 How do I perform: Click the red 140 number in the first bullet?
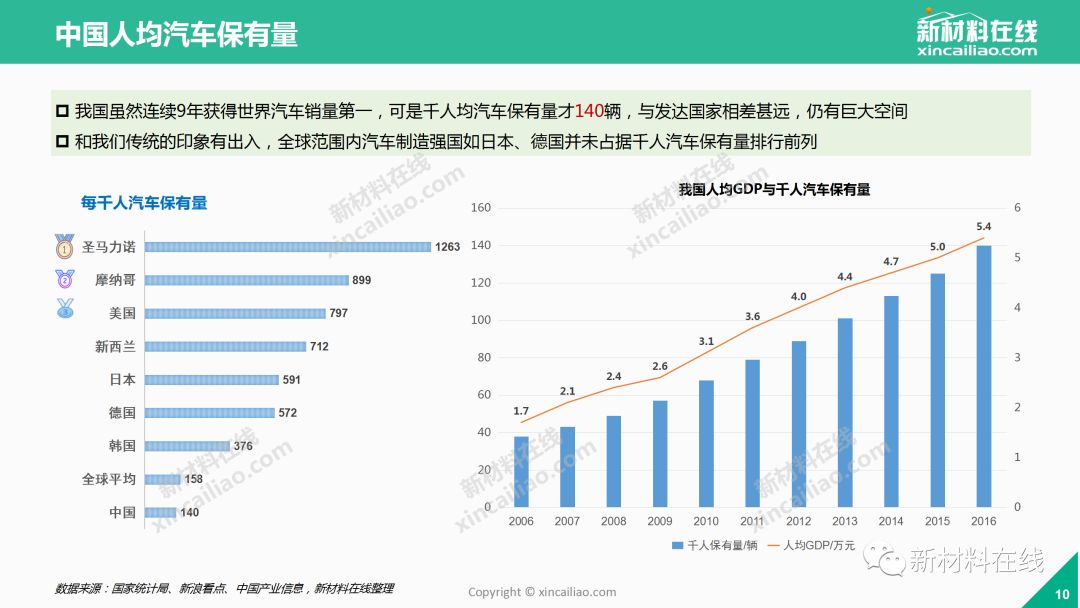coord(592,111)
